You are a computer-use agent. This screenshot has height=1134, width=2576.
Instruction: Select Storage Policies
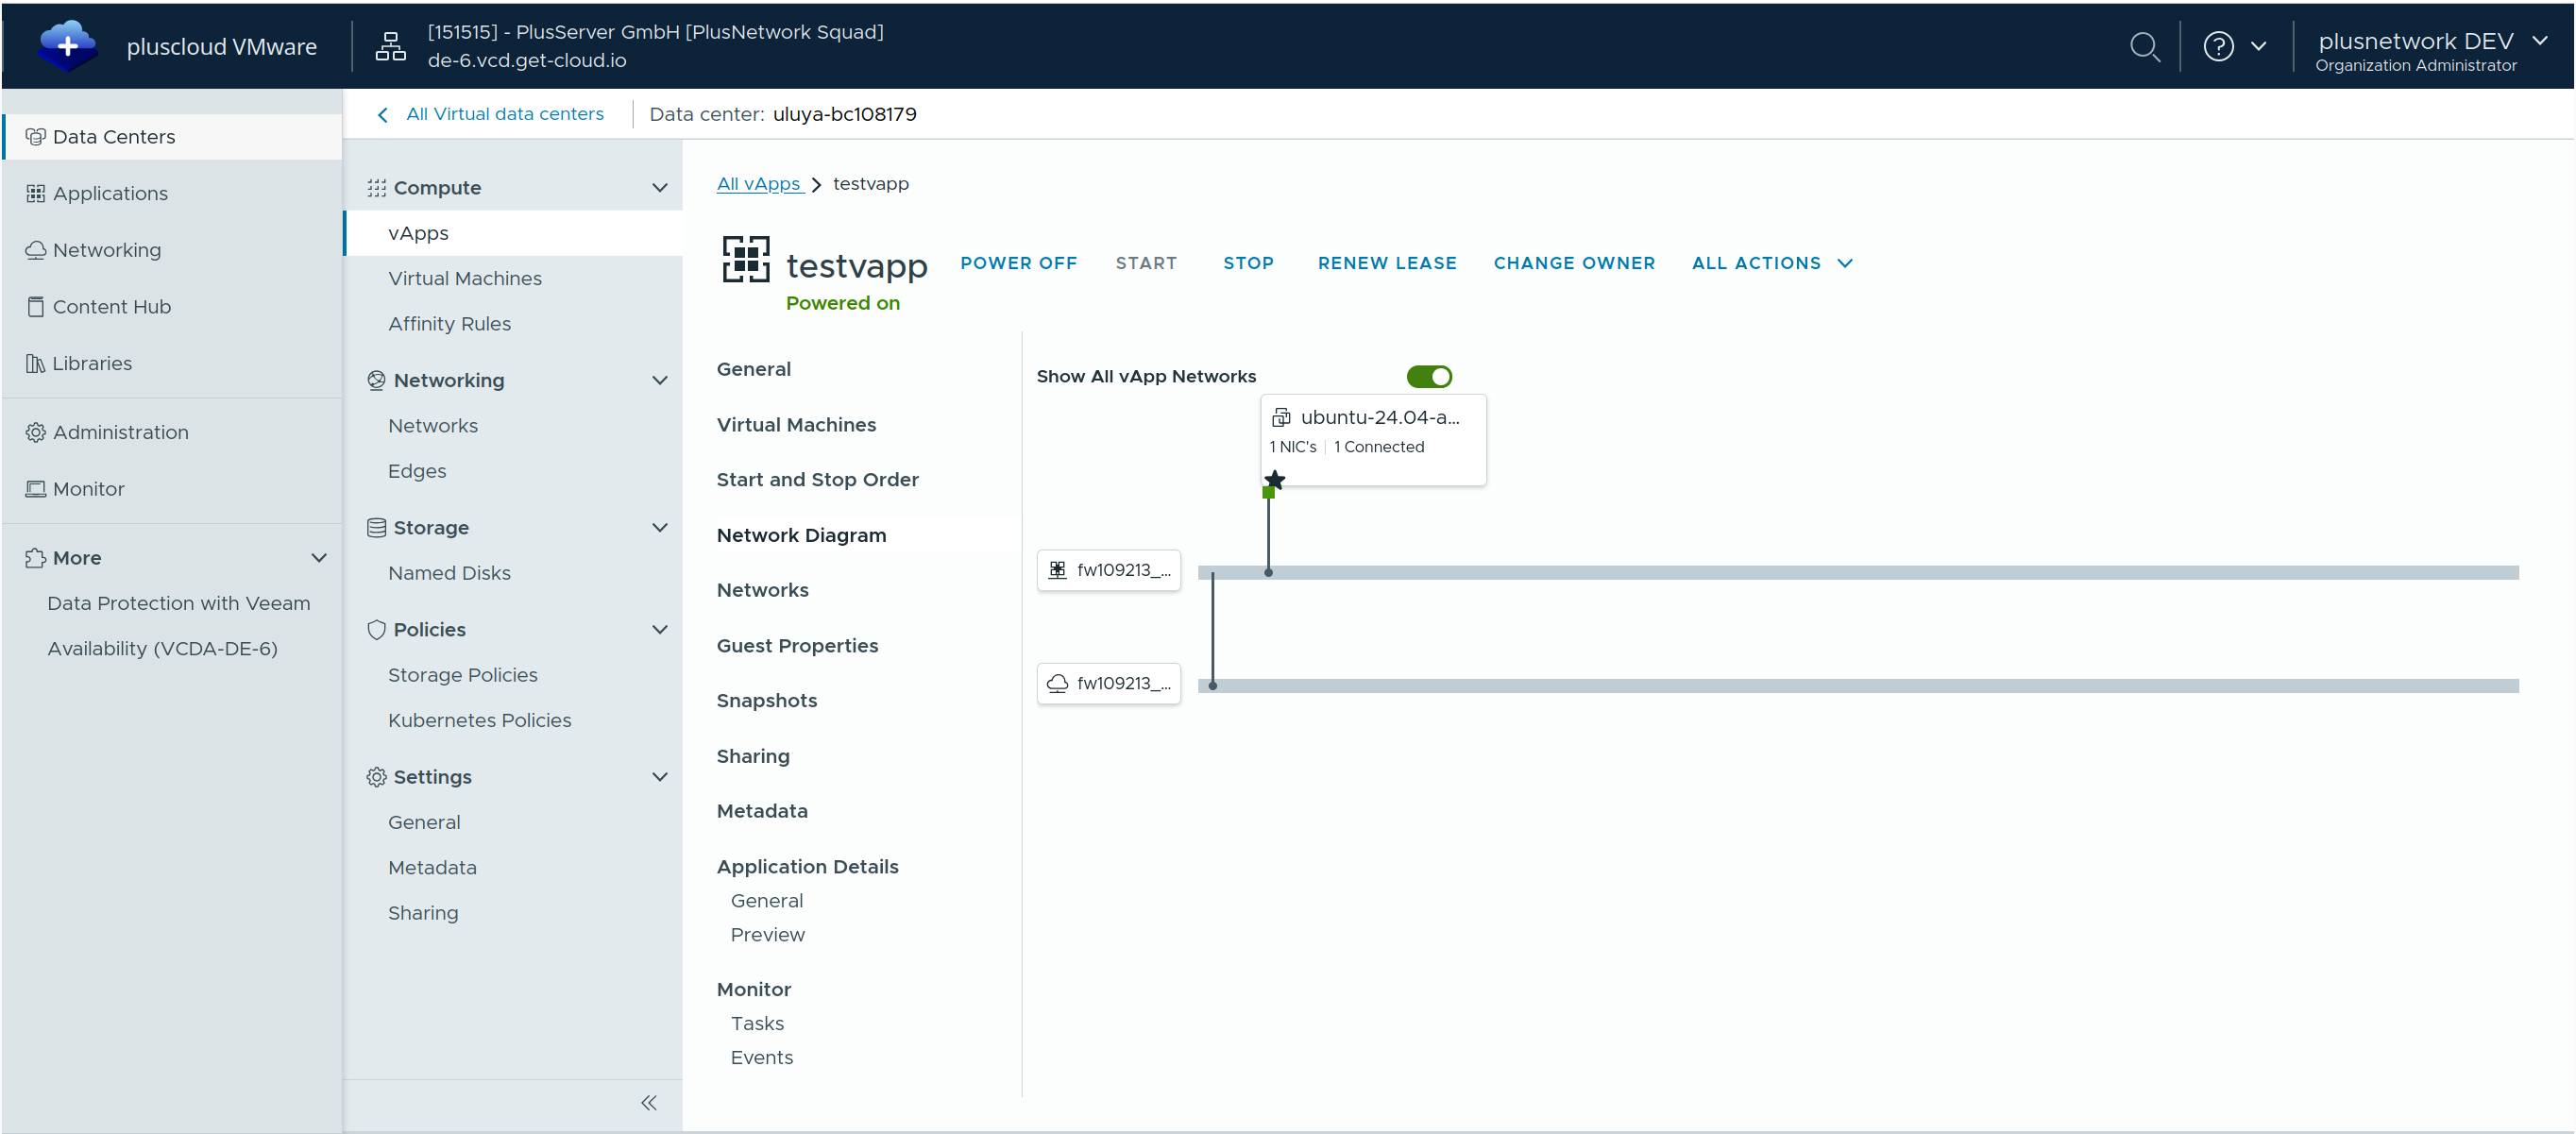click(x=462, y=675)
